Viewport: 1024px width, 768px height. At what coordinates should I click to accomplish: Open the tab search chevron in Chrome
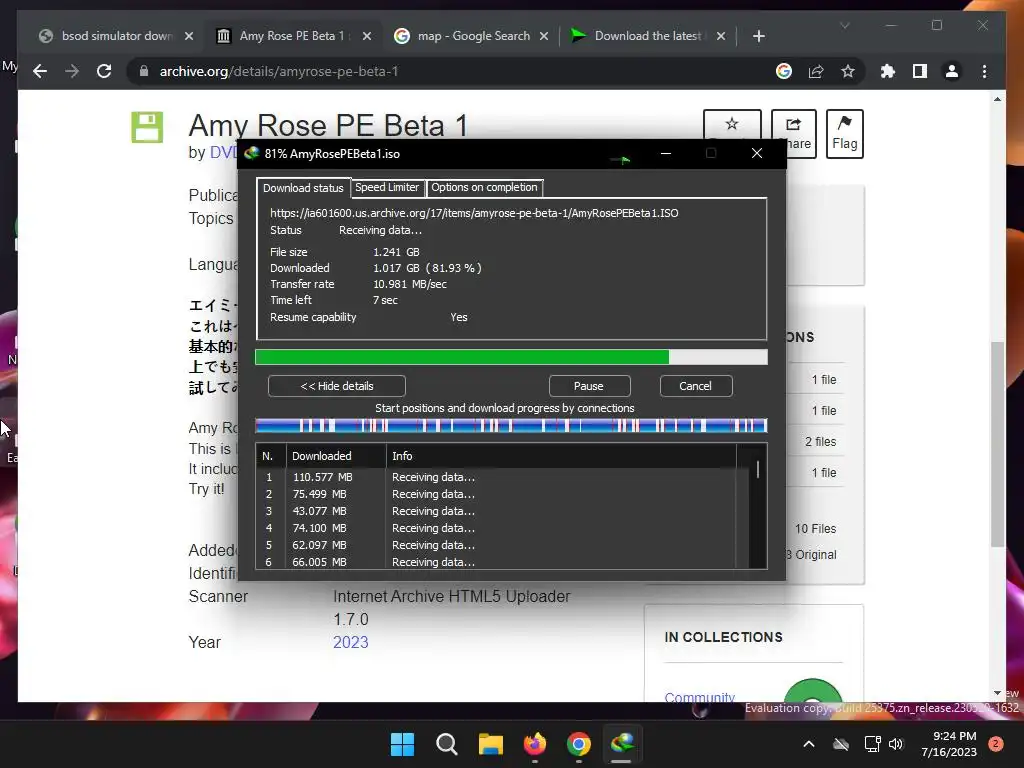pos(844,25)
